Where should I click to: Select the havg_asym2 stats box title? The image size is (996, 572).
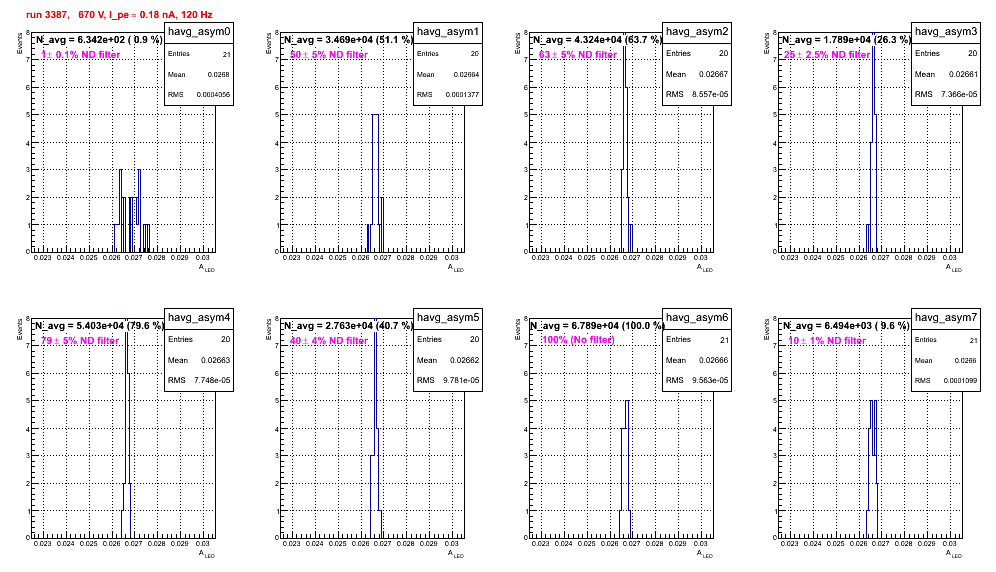[697, 32]
